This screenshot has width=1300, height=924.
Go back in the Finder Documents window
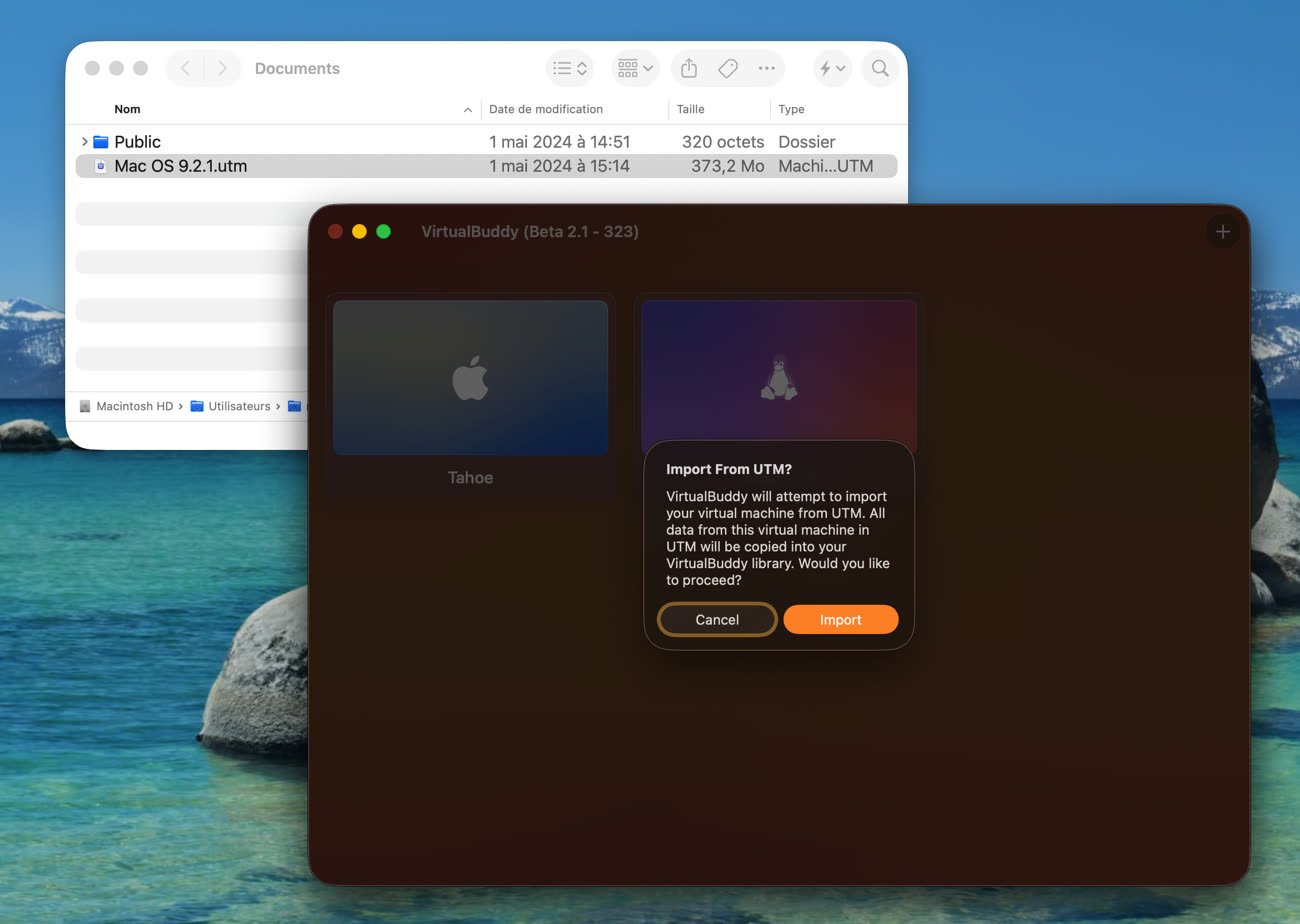pyautogui.click(x=185, y=68)
